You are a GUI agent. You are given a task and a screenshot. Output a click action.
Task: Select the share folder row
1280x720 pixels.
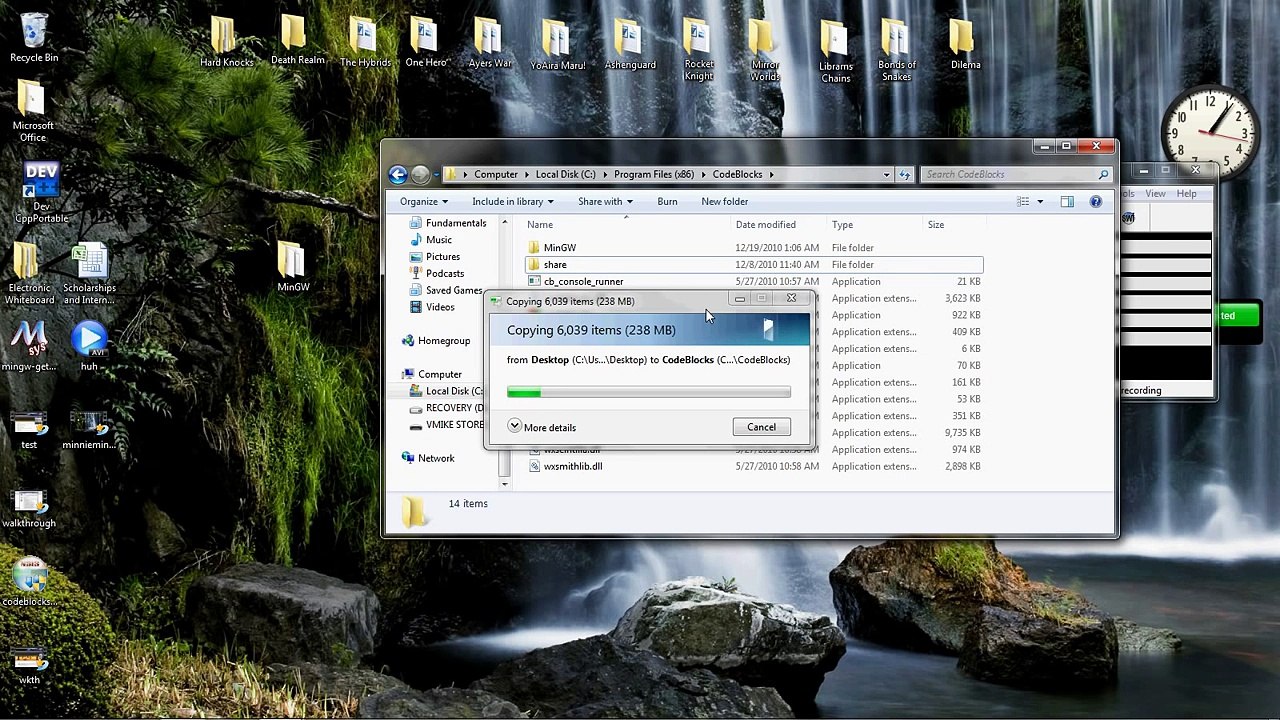coord(754,265)
